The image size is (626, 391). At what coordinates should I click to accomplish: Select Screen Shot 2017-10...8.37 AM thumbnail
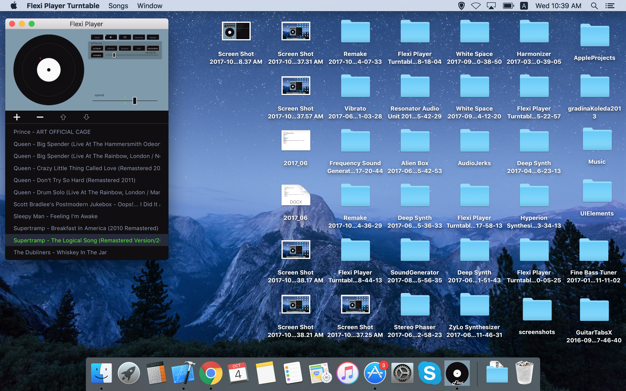236,31
